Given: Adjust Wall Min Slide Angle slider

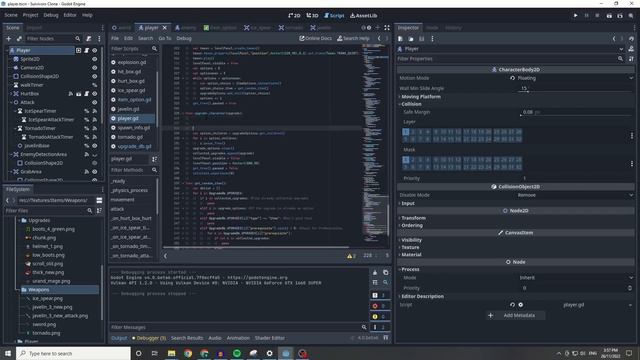Looking at the screenshot, I should pos(576,89).
